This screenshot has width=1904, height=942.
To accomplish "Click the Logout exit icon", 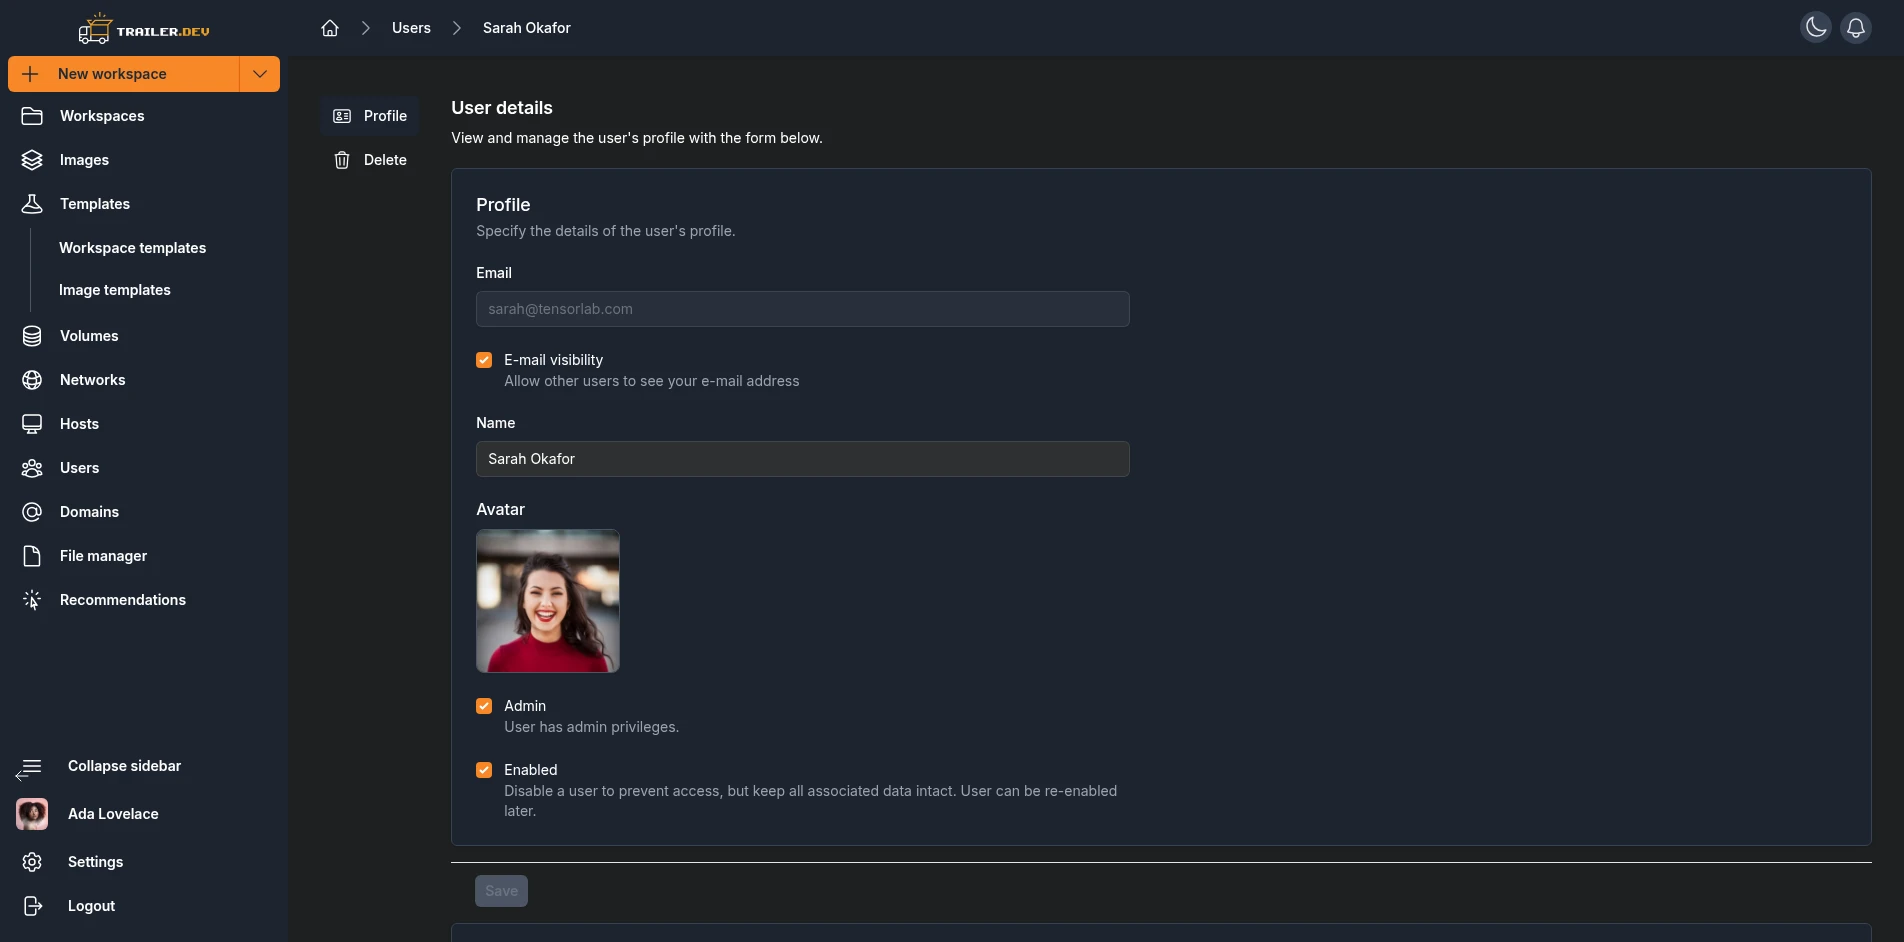I will (32, 906).
